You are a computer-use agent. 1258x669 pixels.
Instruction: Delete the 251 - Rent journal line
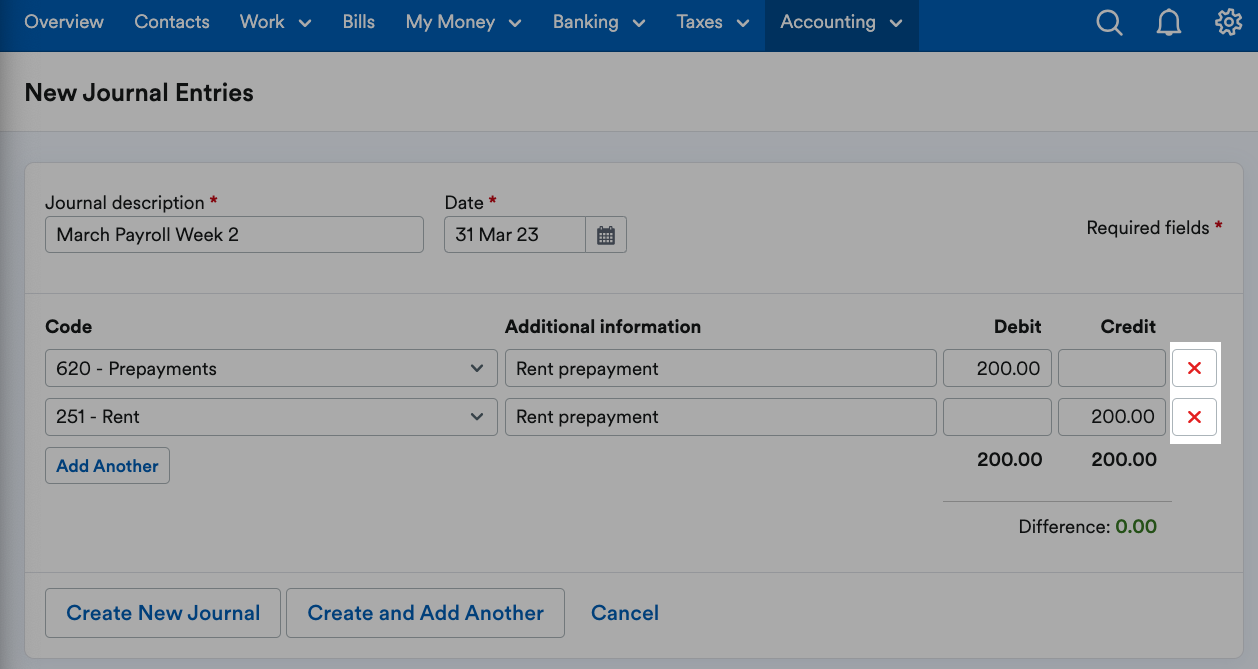[1194, 417]
